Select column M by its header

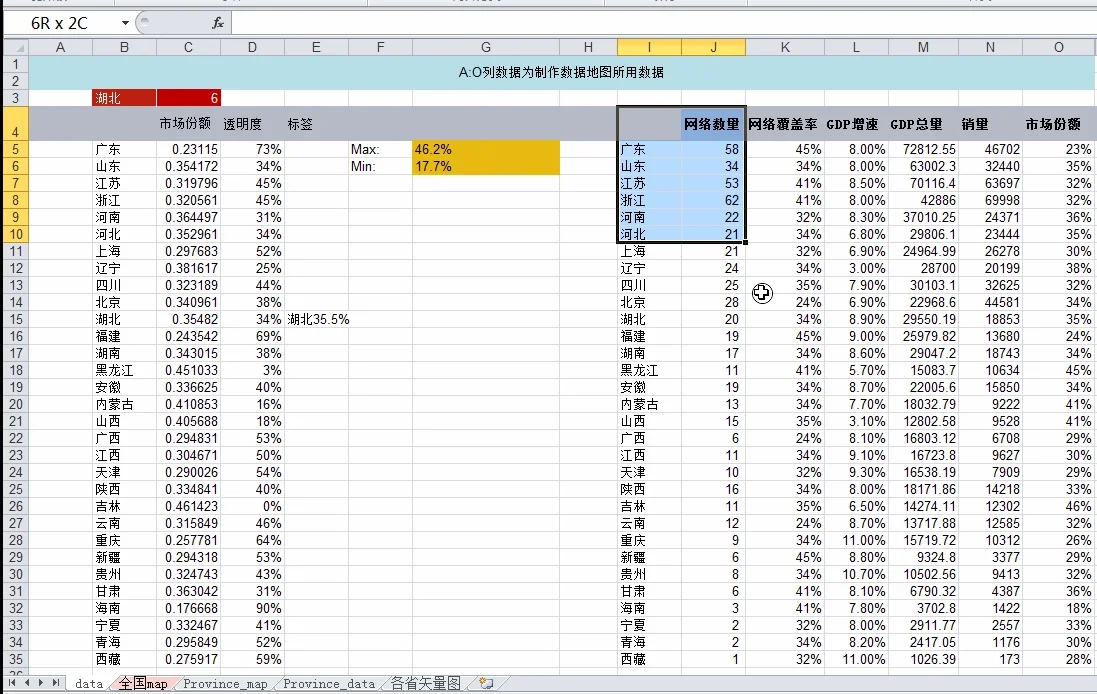pyautogui.click(x=923, y=48)
